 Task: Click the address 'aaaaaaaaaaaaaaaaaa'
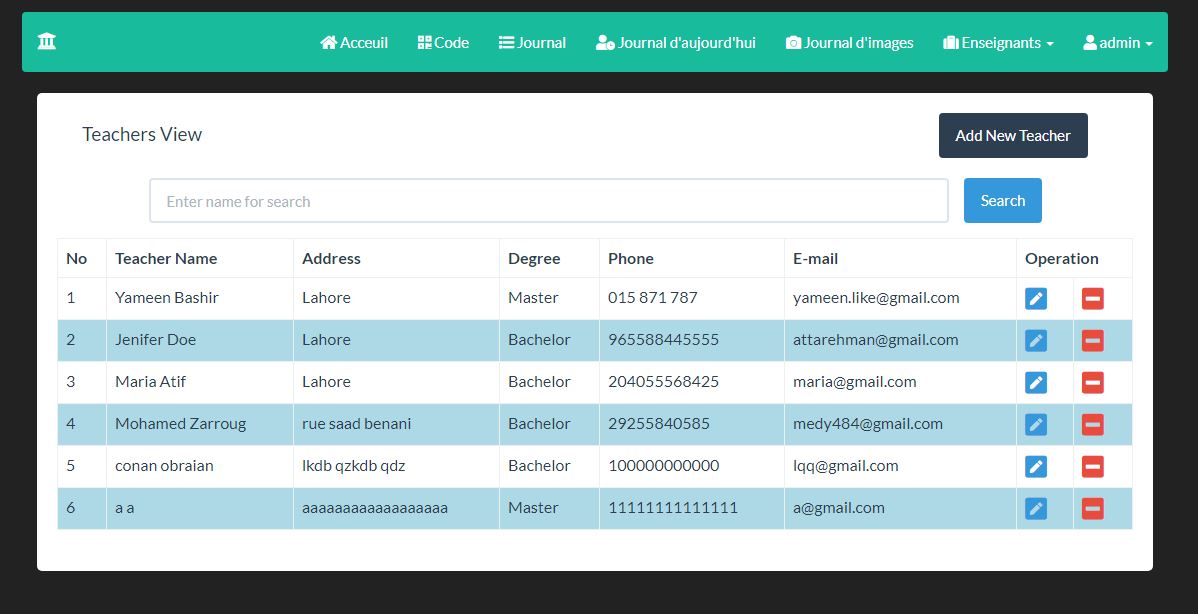(374, 508)
